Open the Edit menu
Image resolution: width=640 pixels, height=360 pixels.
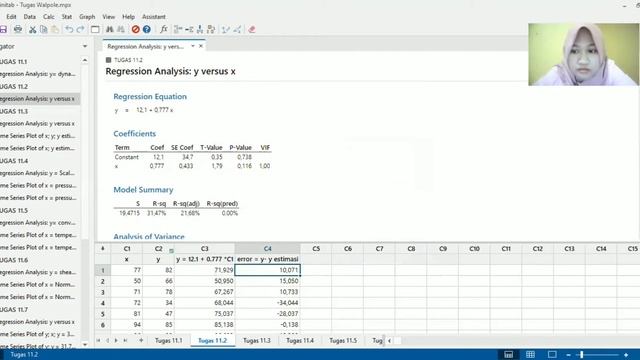(11, 17)
